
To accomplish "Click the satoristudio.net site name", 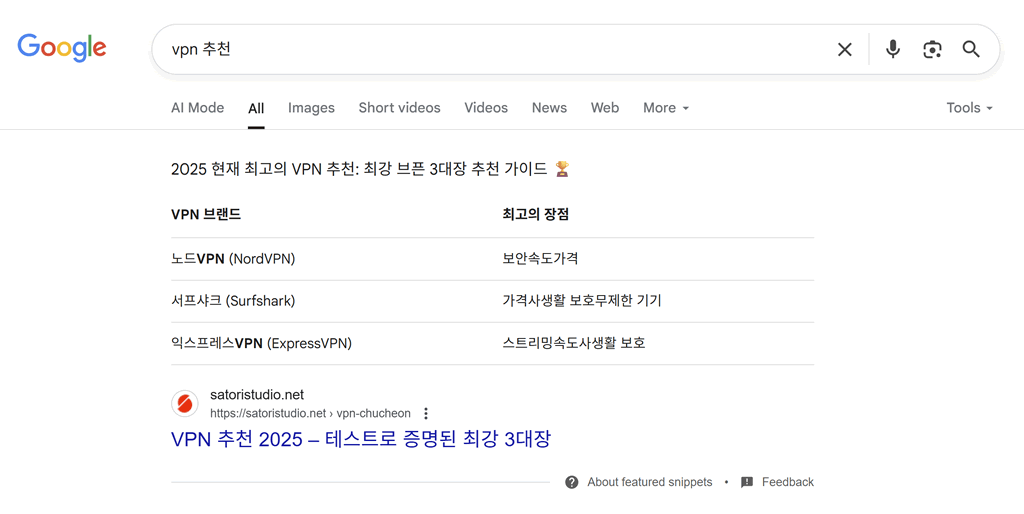I will click(257, 394).
